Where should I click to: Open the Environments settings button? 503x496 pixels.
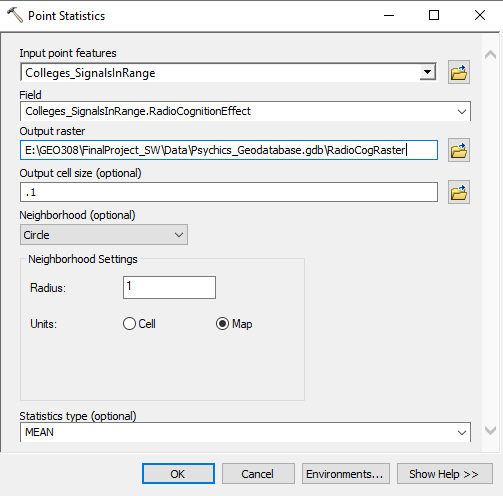346,473
